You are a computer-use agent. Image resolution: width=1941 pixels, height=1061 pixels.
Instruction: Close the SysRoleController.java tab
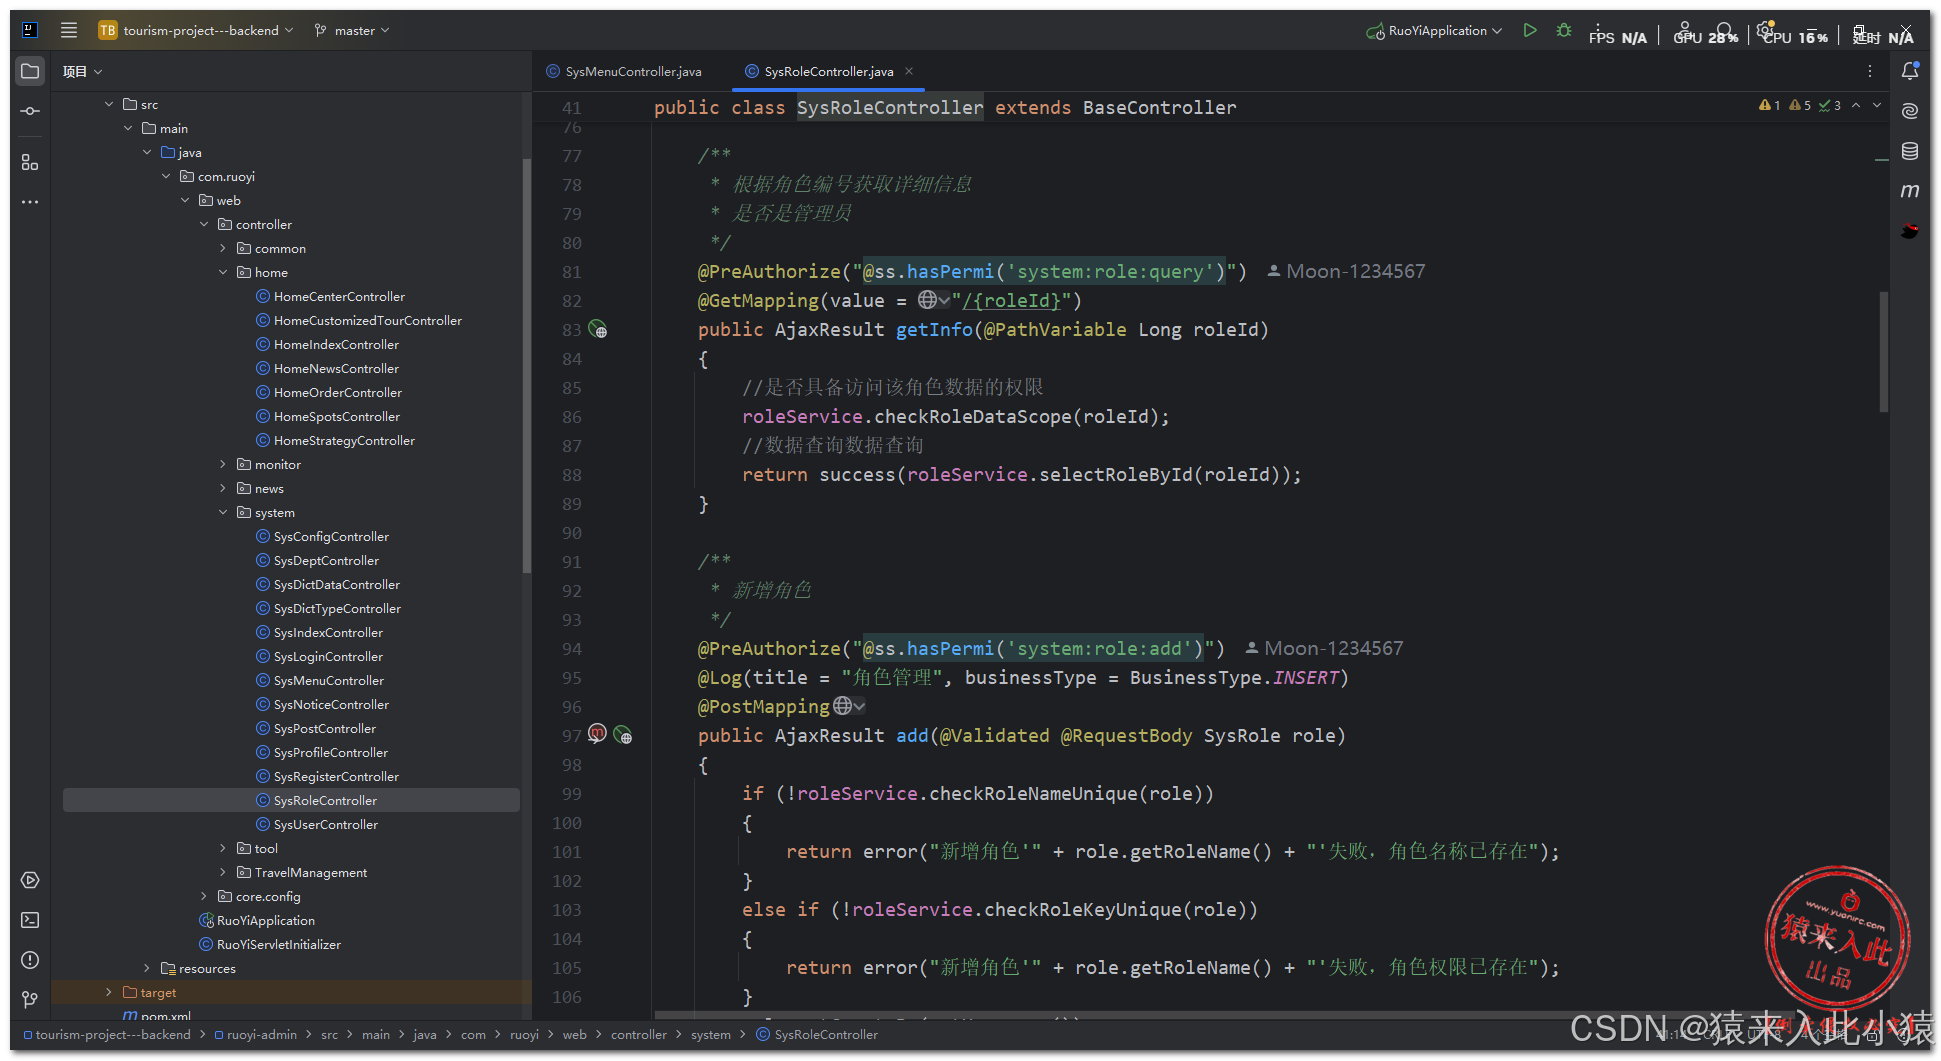click(909, 71)
